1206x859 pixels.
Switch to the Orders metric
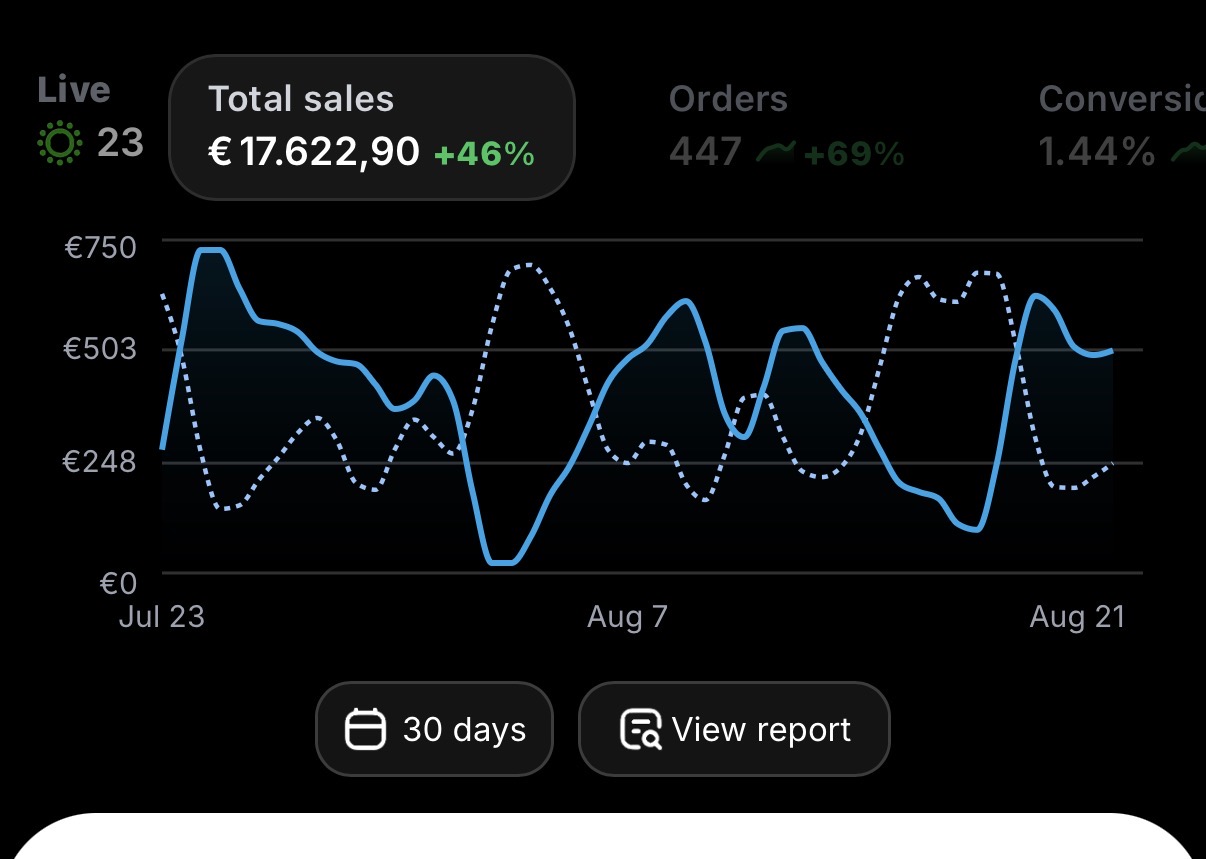[787, 127]
